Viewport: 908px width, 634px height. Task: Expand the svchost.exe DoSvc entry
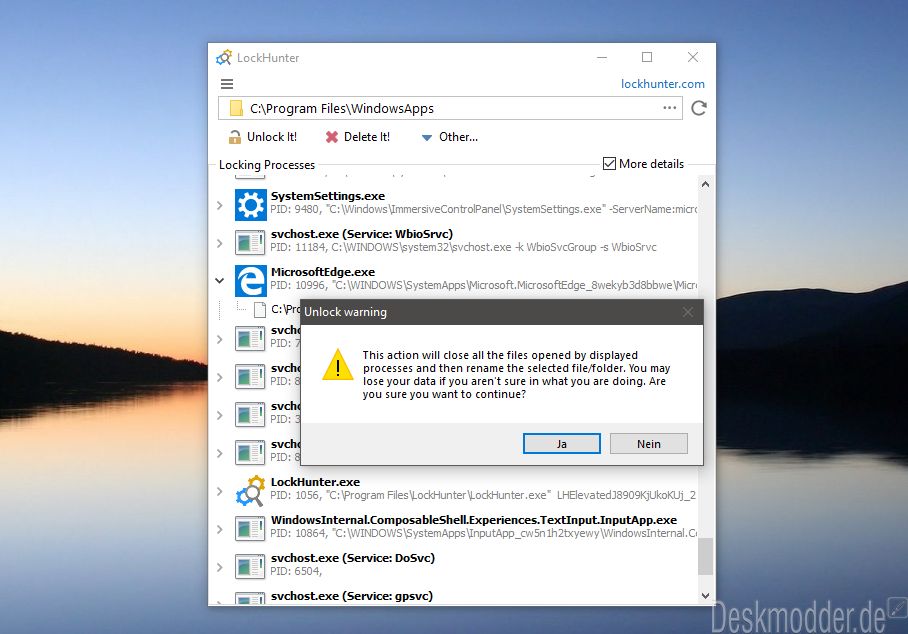tap(219, 567)
